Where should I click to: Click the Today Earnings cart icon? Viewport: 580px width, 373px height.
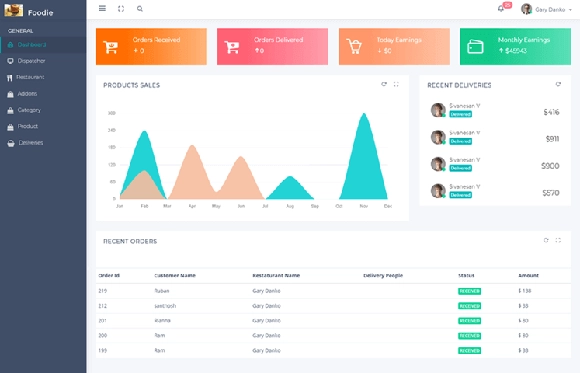354,46
